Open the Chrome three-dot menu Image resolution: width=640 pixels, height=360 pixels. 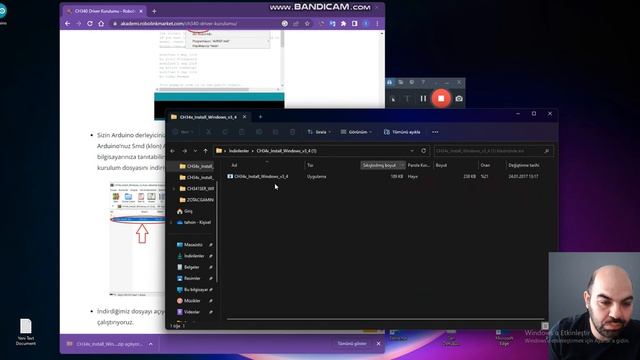(377, 24)
